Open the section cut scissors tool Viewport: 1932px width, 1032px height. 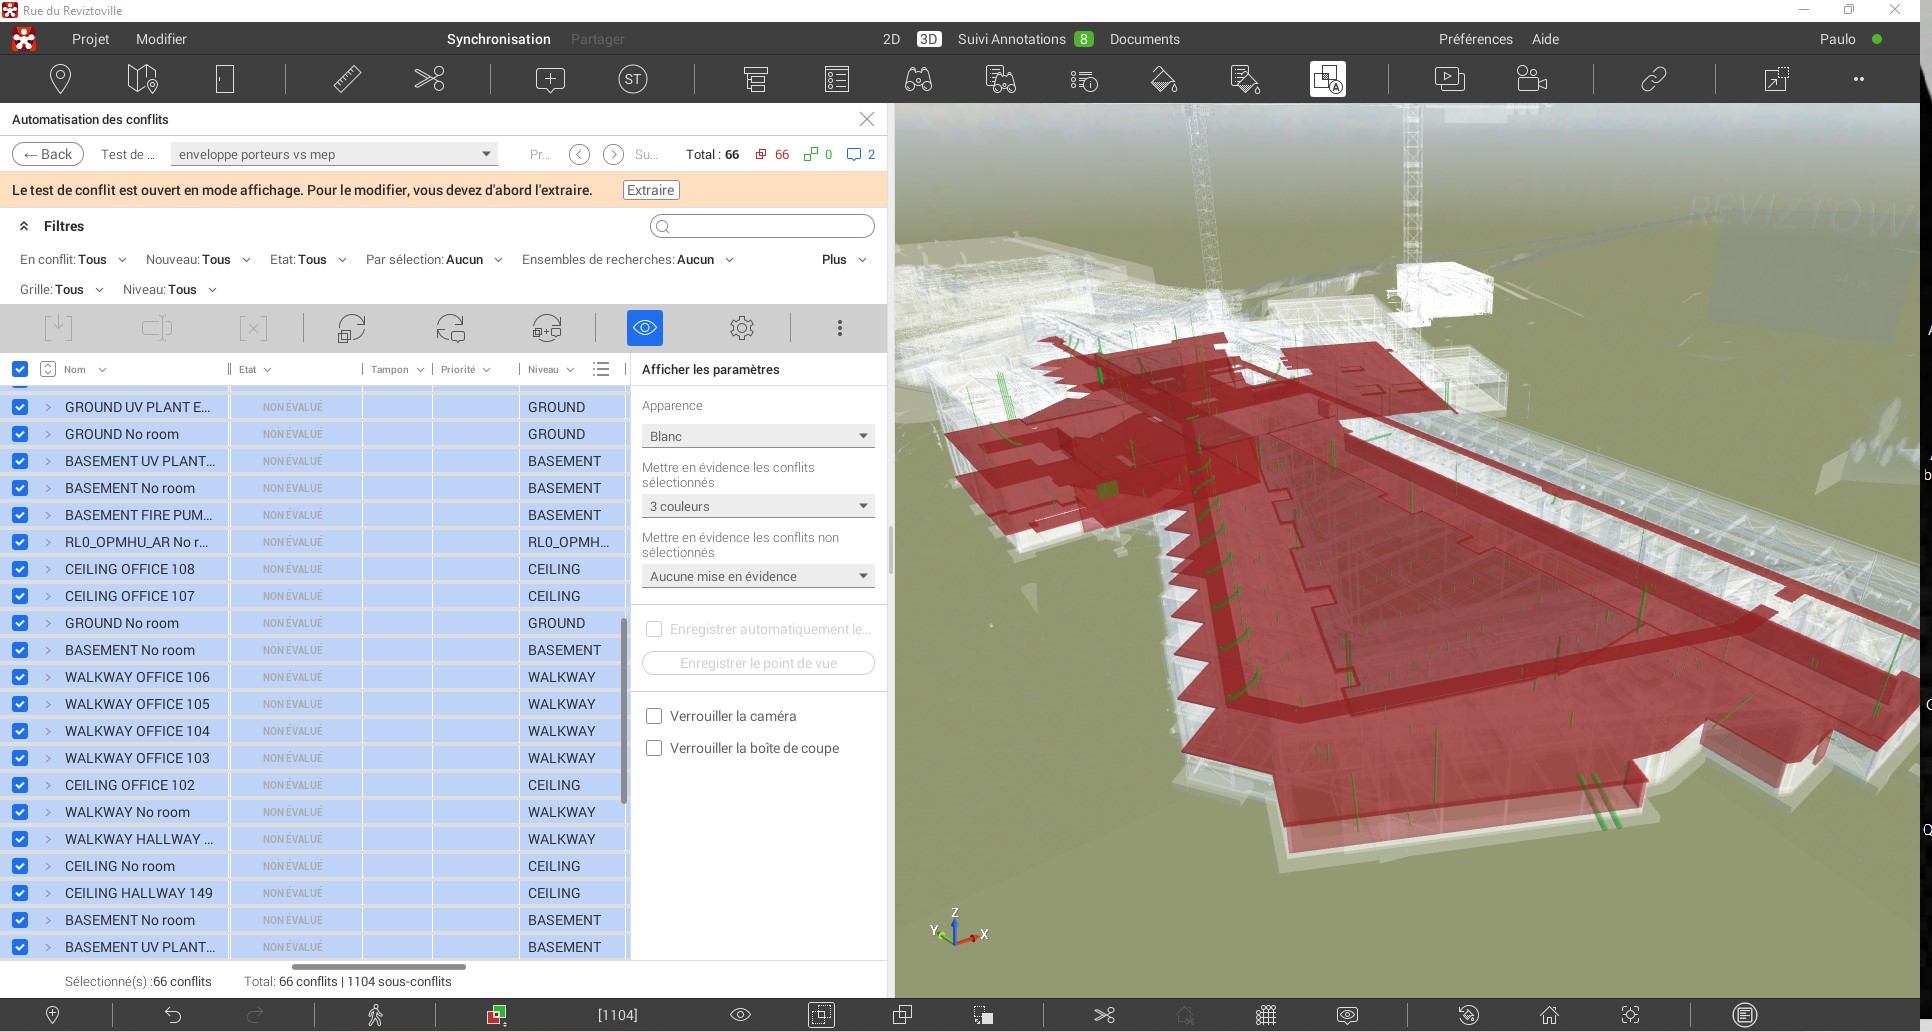pyautogui.click(x=429, y=79)
